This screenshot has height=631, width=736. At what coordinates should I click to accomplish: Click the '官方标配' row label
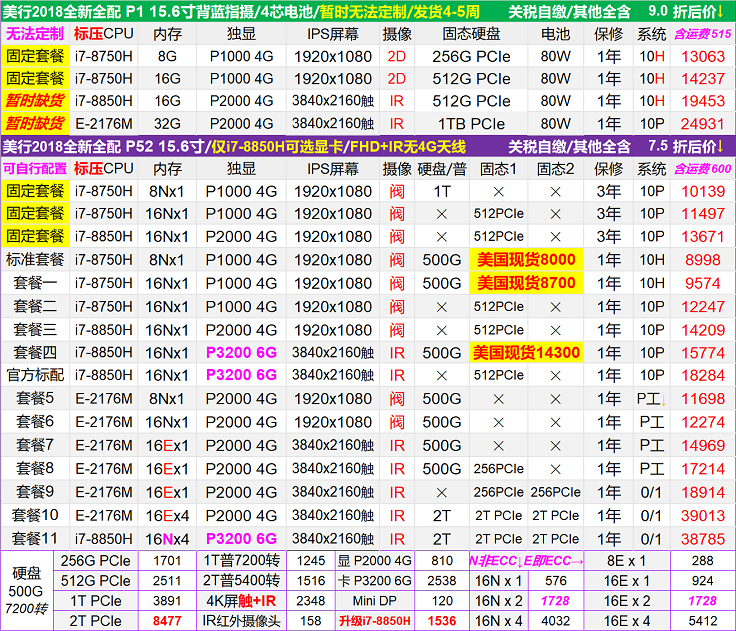click(x=35, y=375)
